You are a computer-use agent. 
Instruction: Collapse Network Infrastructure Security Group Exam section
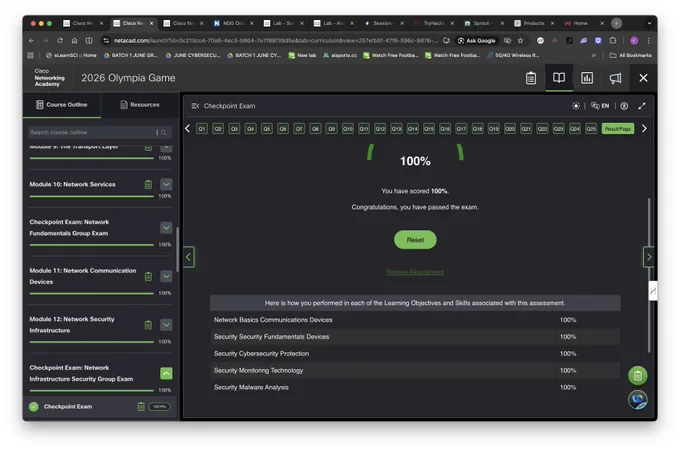(166, 373)
